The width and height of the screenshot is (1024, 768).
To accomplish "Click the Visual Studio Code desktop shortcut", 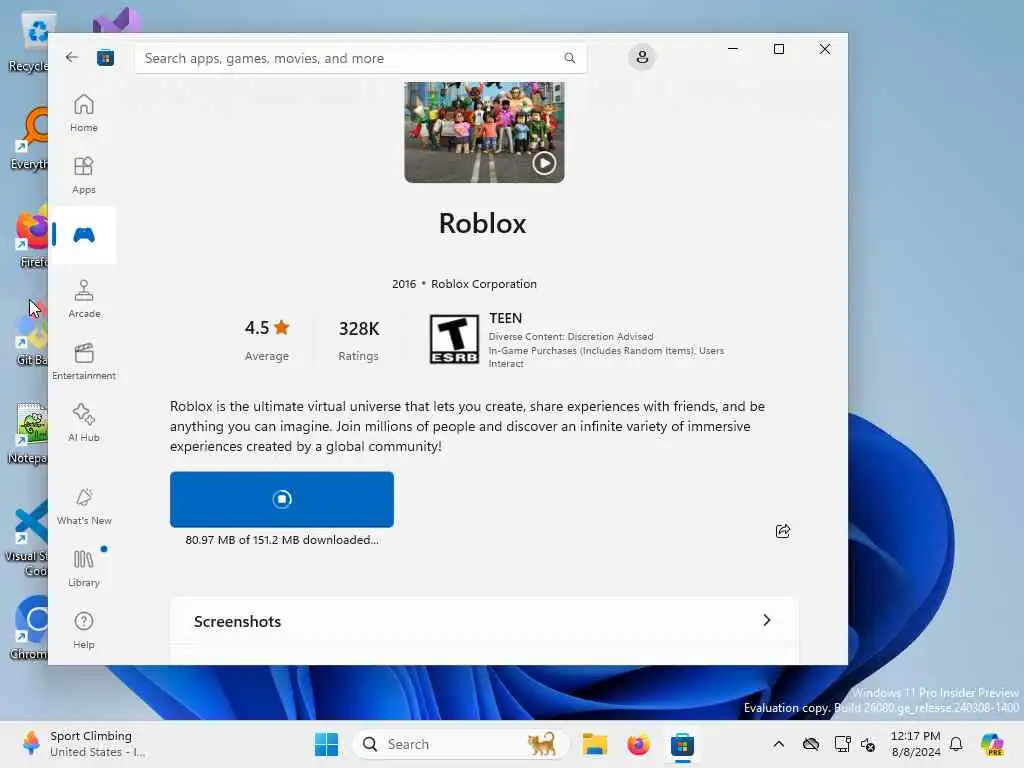I will 27,539.
